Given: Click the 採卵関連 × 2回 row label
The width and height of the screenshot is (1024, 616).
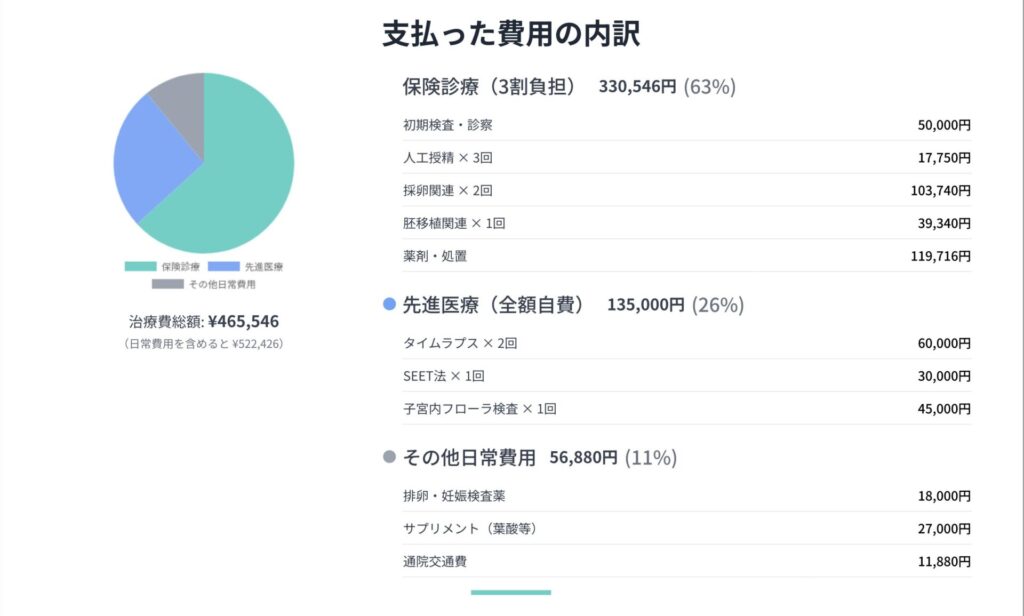Looking at the screenshot, I should (x=447, y=191).
